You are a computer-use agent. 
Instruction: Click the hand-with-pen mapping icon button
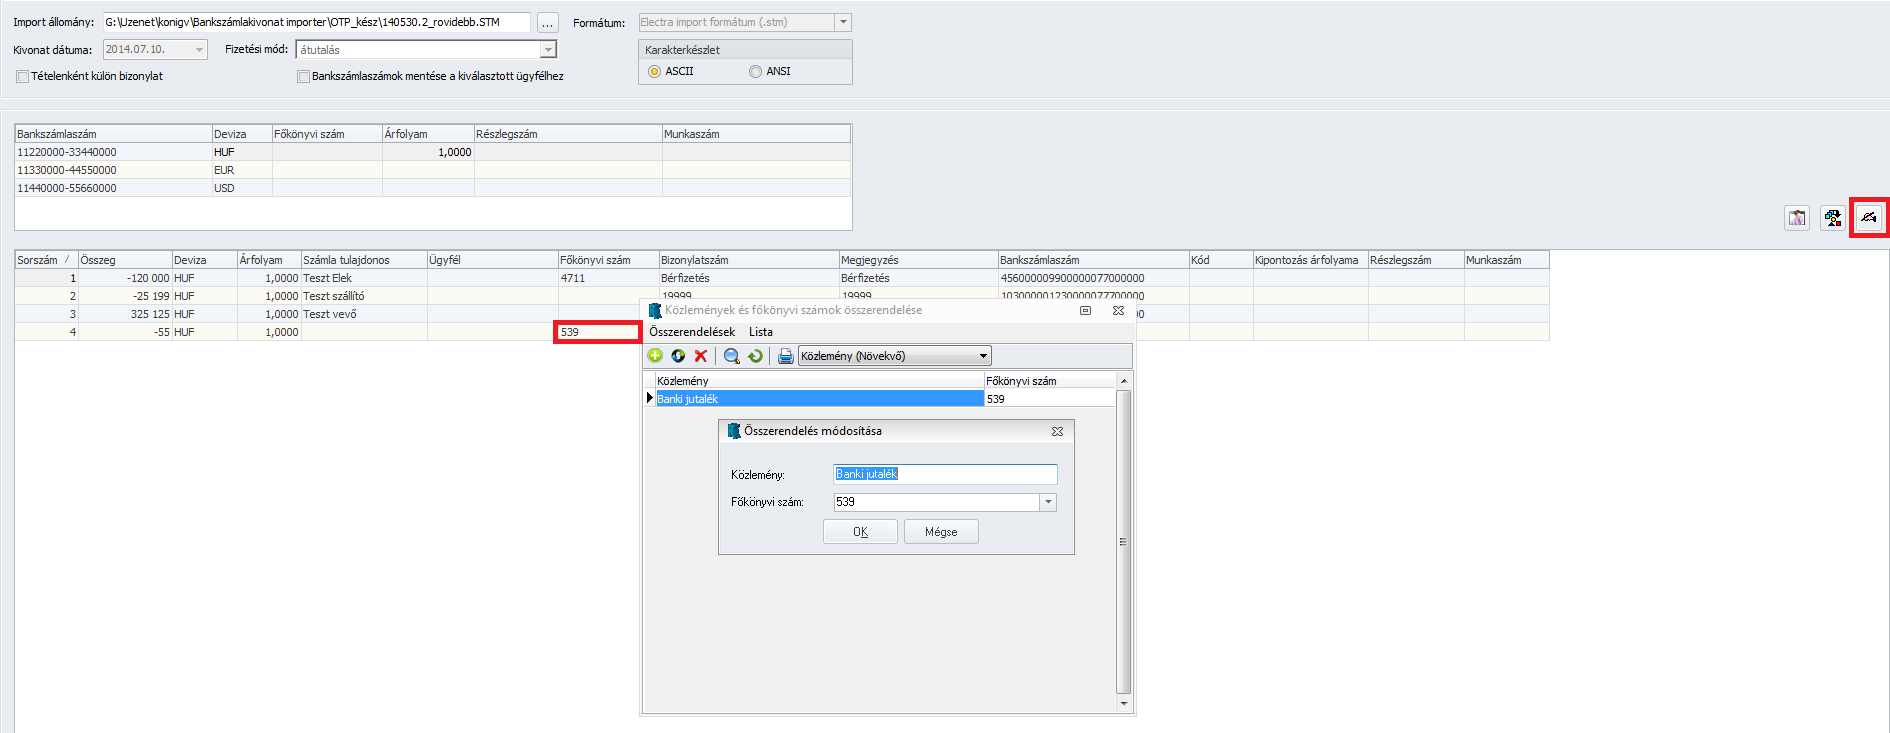(x=1868, y=217)
